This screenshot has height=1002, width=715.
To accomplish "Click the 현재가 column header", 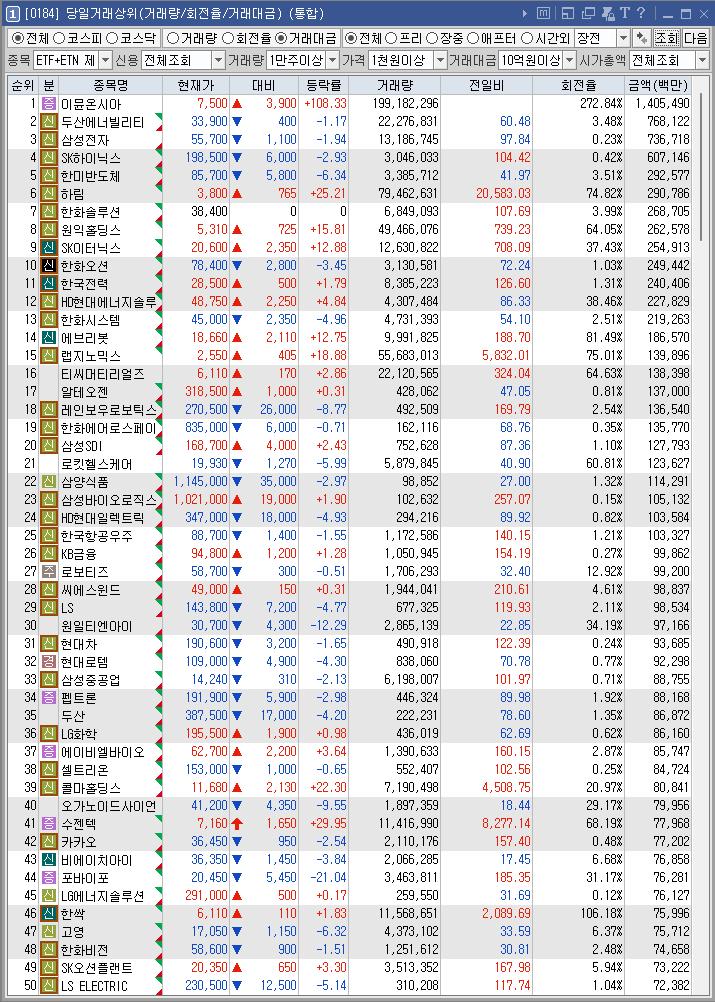I will (196, 85).
